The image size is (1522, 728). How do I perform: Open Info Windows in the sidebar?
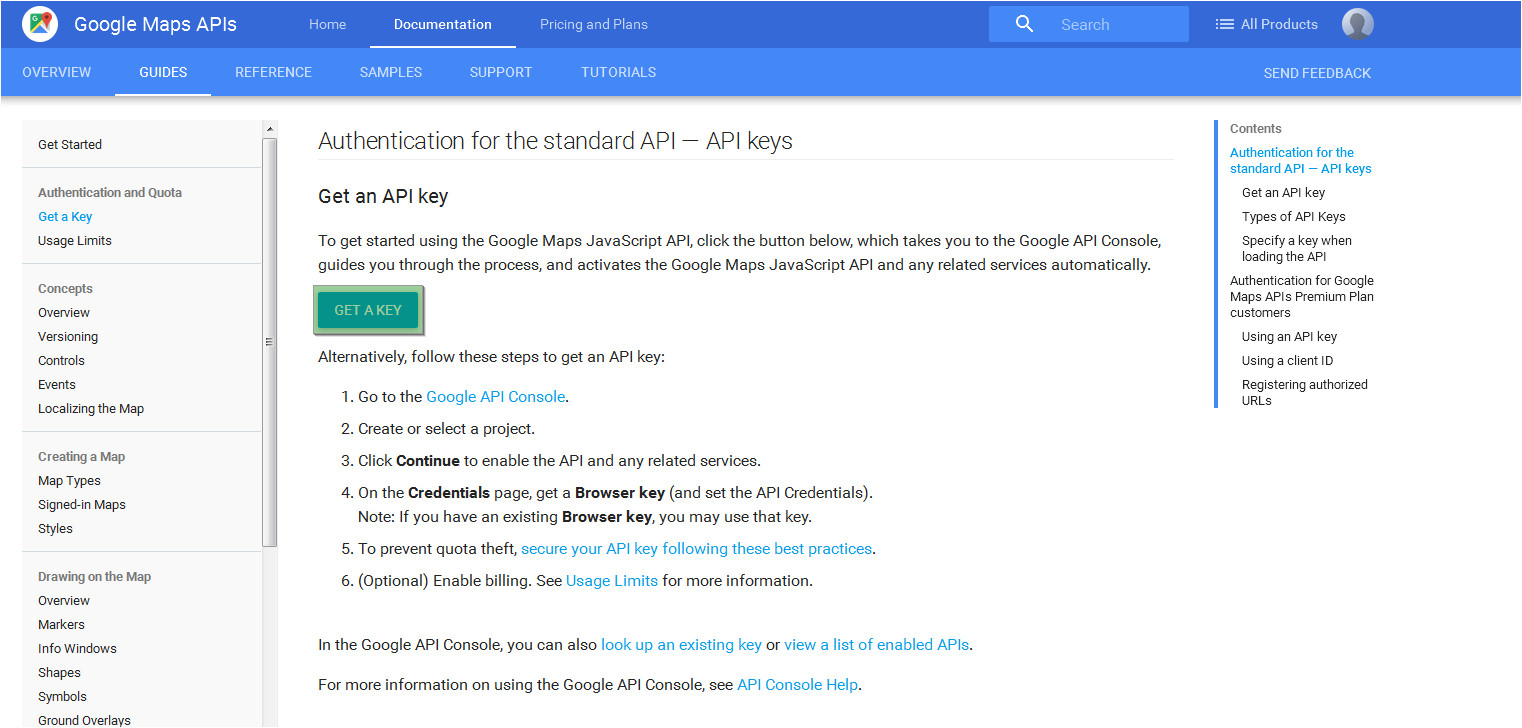click(x=77, y=649)
